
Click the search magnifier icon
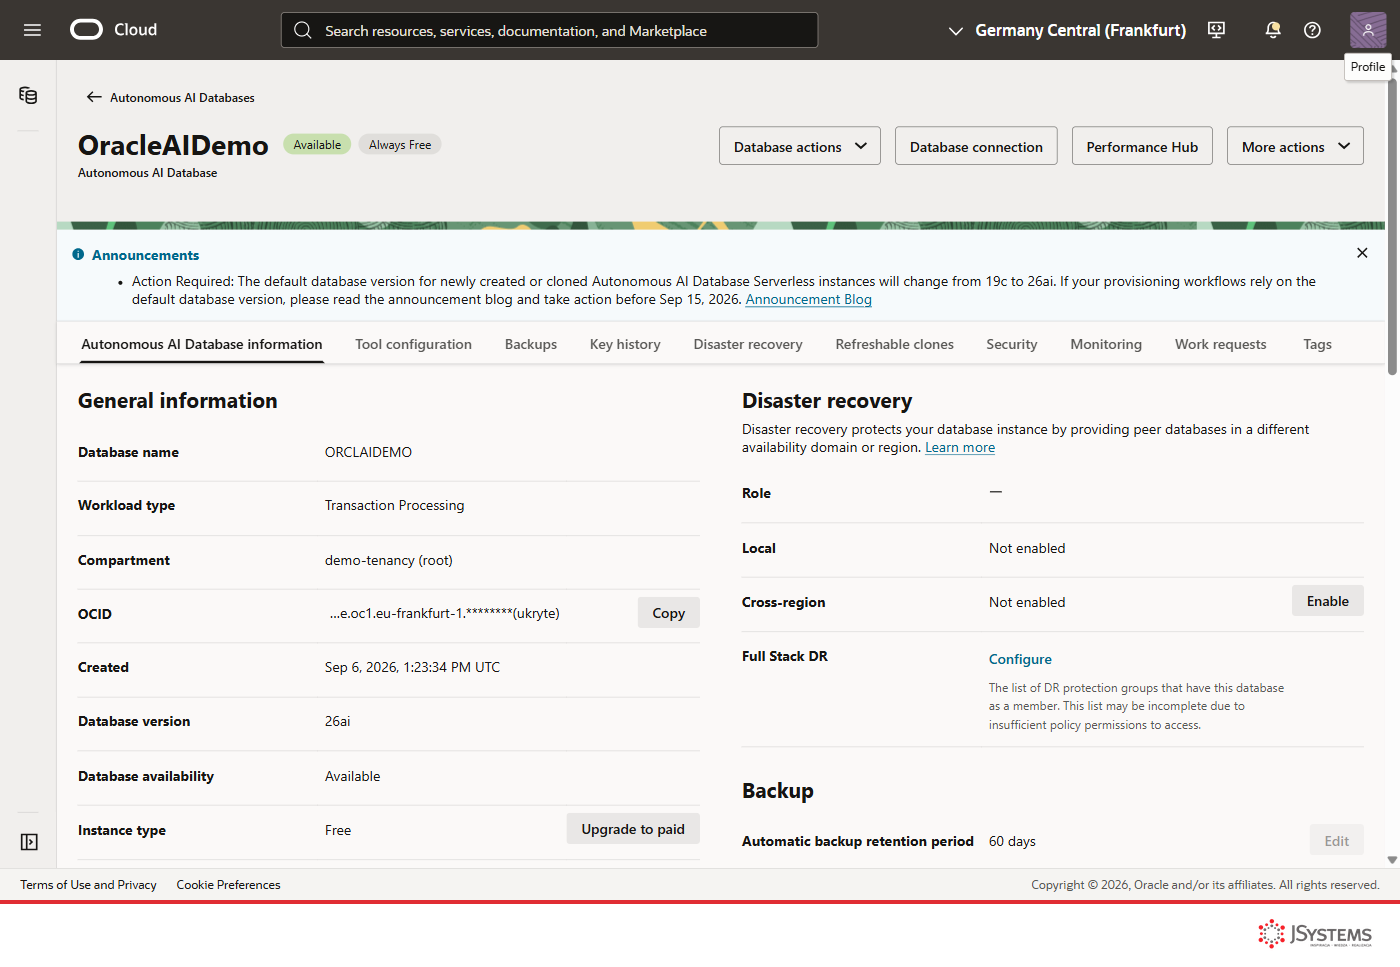coord(302,30)
